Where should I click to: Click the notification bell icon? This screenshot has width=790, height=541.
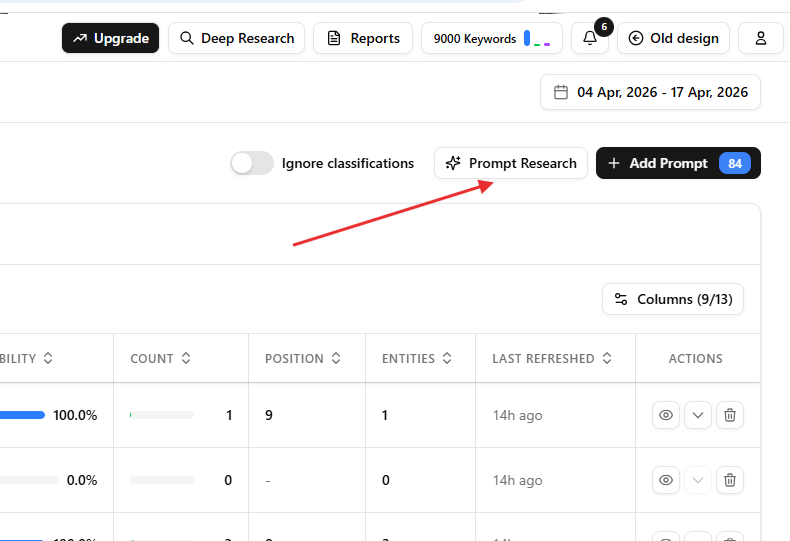589,39
